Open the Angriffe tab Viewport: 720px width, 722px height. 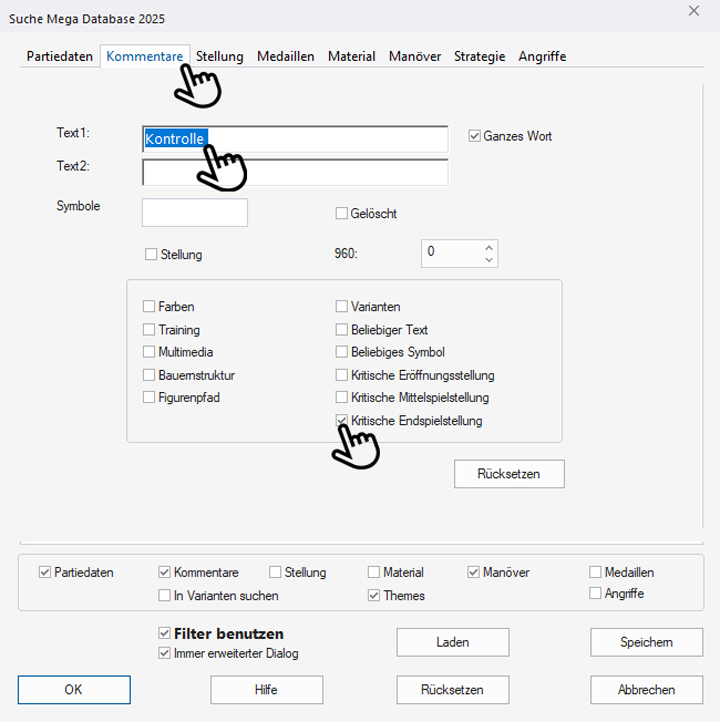pyautogui.click(x=542, y=57)
